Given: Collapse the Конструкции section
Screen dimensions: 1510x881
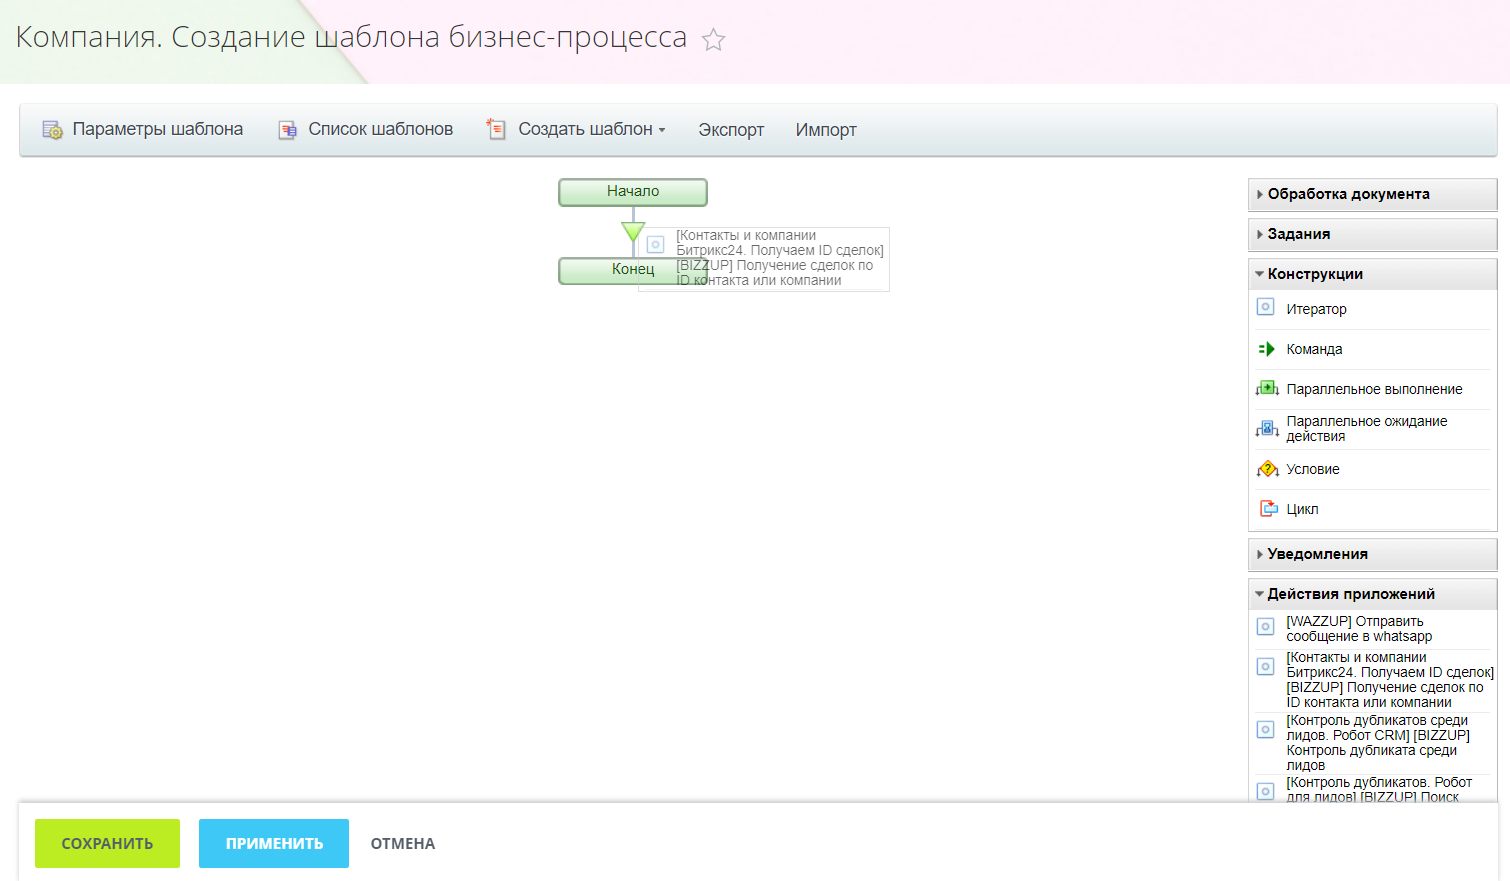Looking at the screenshot, I should 1372,274.
